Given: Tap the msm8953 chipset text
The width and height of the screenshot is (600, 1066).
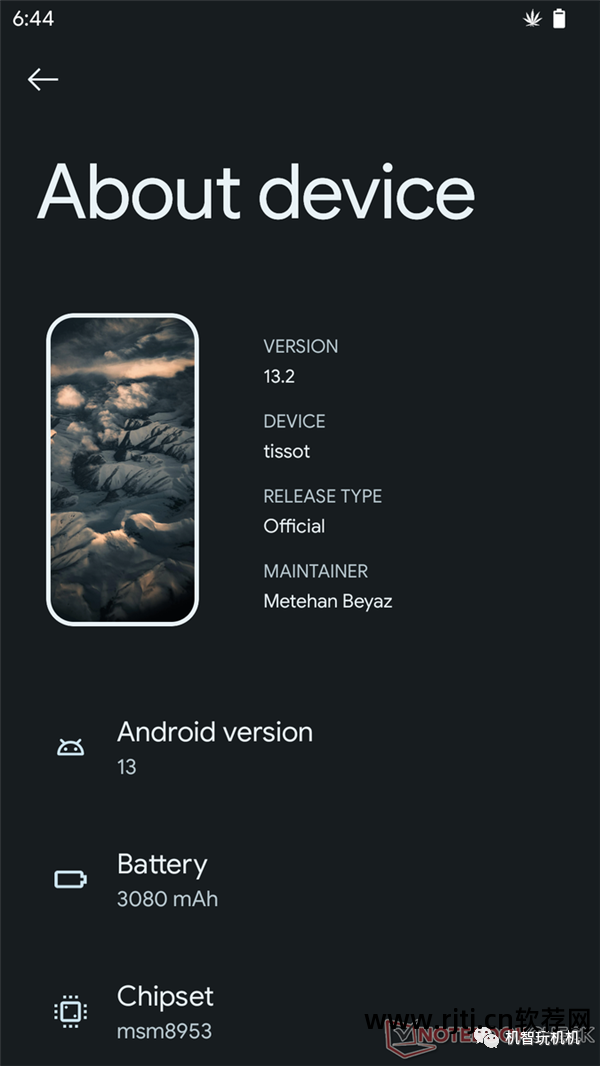Looking at the screenshot, I should click(164, 1030).
